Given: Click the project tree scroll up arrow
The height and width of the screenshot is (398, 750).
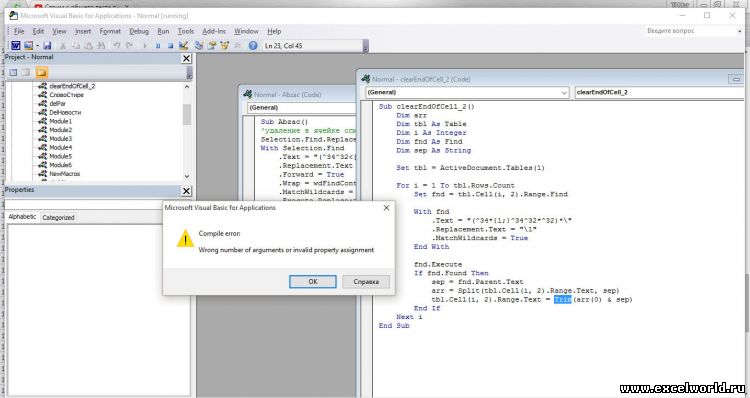Looking at the screenshot, I should tap(187, 87).
